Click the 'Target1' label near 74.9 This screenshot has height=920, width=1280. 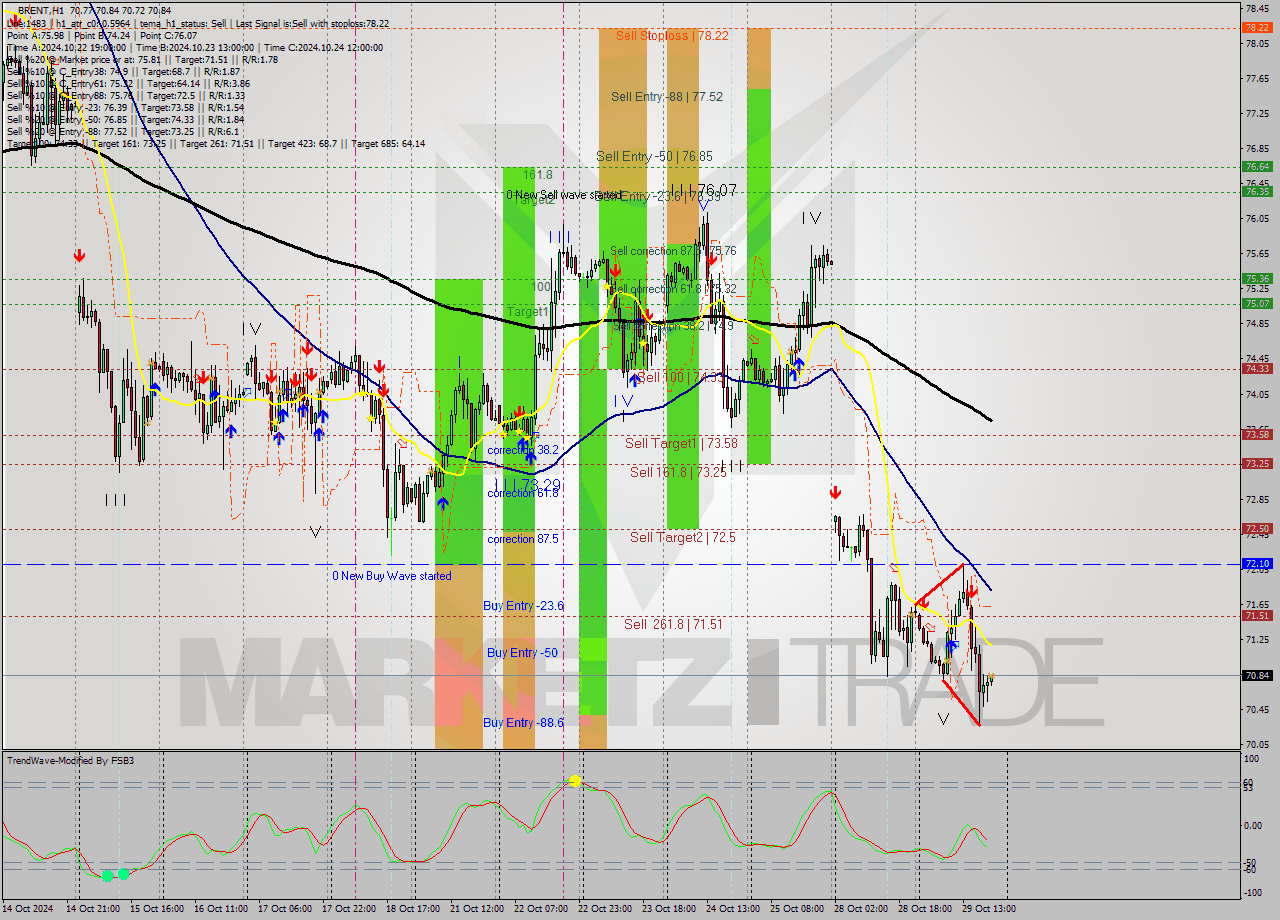[527, 311]
